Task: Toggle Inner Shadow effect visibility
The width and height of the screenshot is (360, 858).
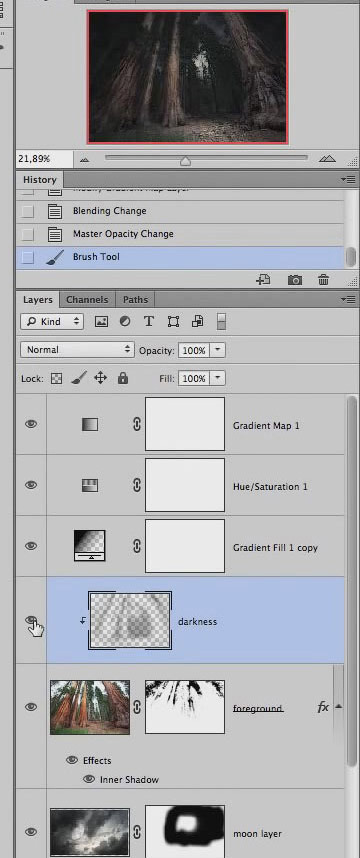Action: (89, 779)
